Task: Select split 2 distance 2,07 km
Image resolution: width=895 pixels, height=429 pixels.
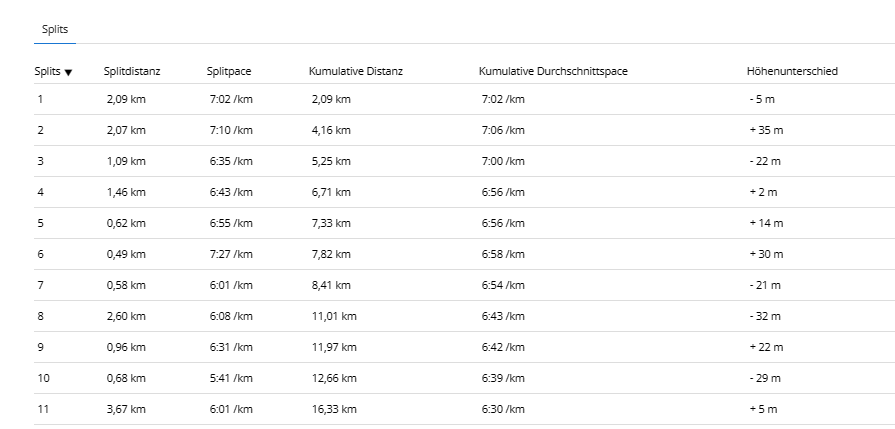Action: pos(126,130)
